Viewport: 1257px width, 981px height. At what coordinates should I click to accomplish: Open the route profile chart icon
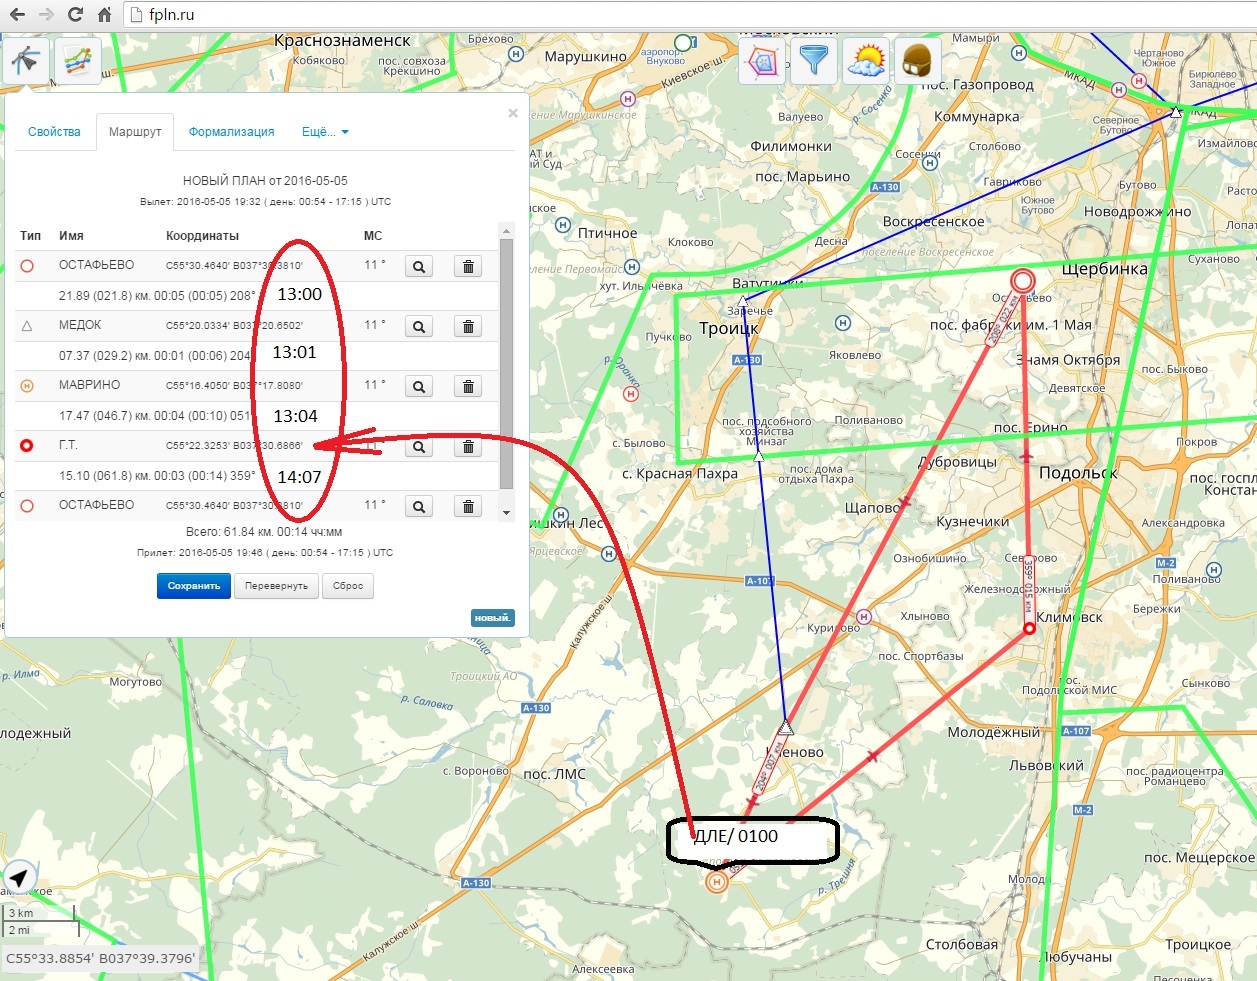[77, 61]
